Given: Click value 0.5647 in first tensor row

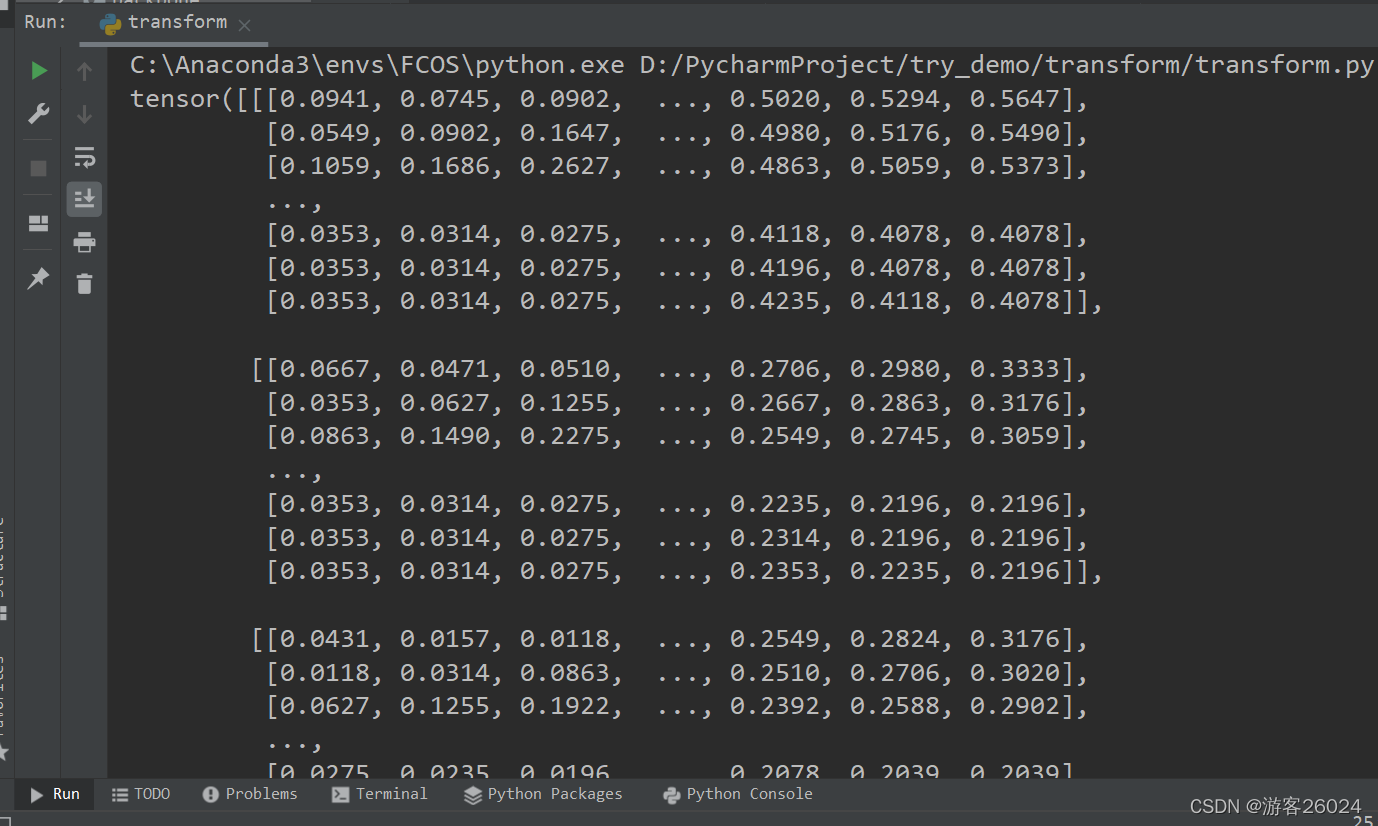Looking at the screenshot, I should coord(1014,100).
